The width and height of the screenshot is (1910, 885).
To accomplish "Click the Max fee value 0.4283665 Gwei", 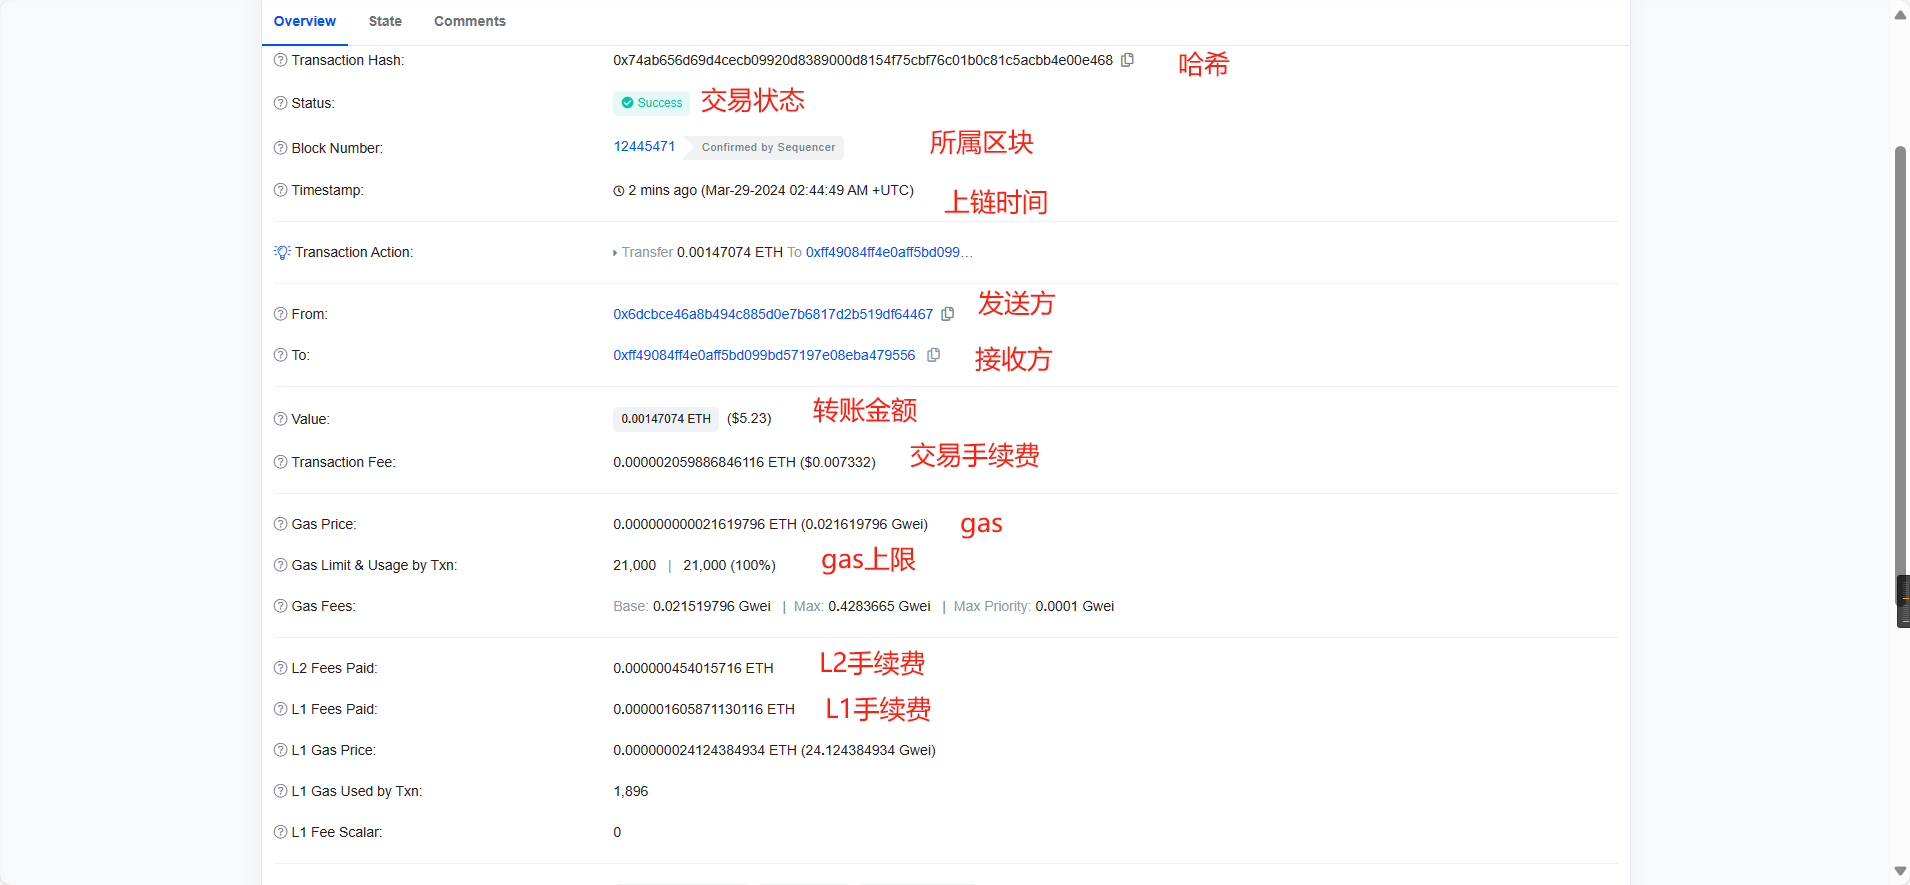I will 879,606.
